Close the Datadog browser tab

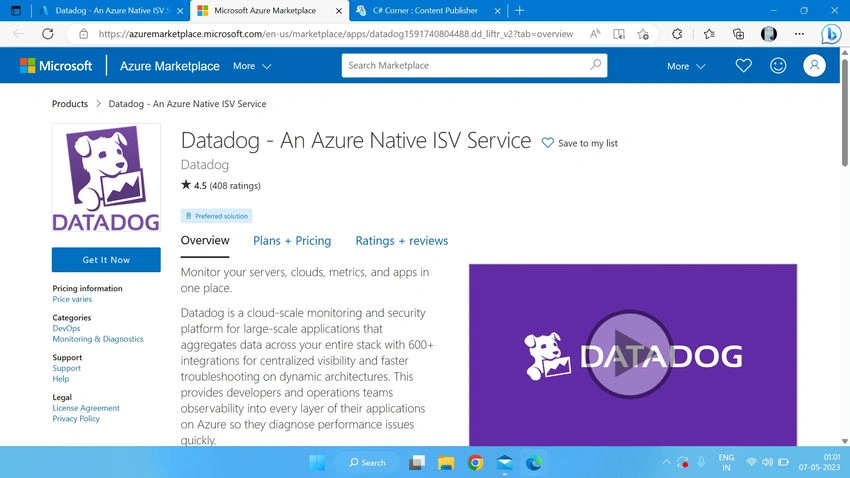pos(181,11)
